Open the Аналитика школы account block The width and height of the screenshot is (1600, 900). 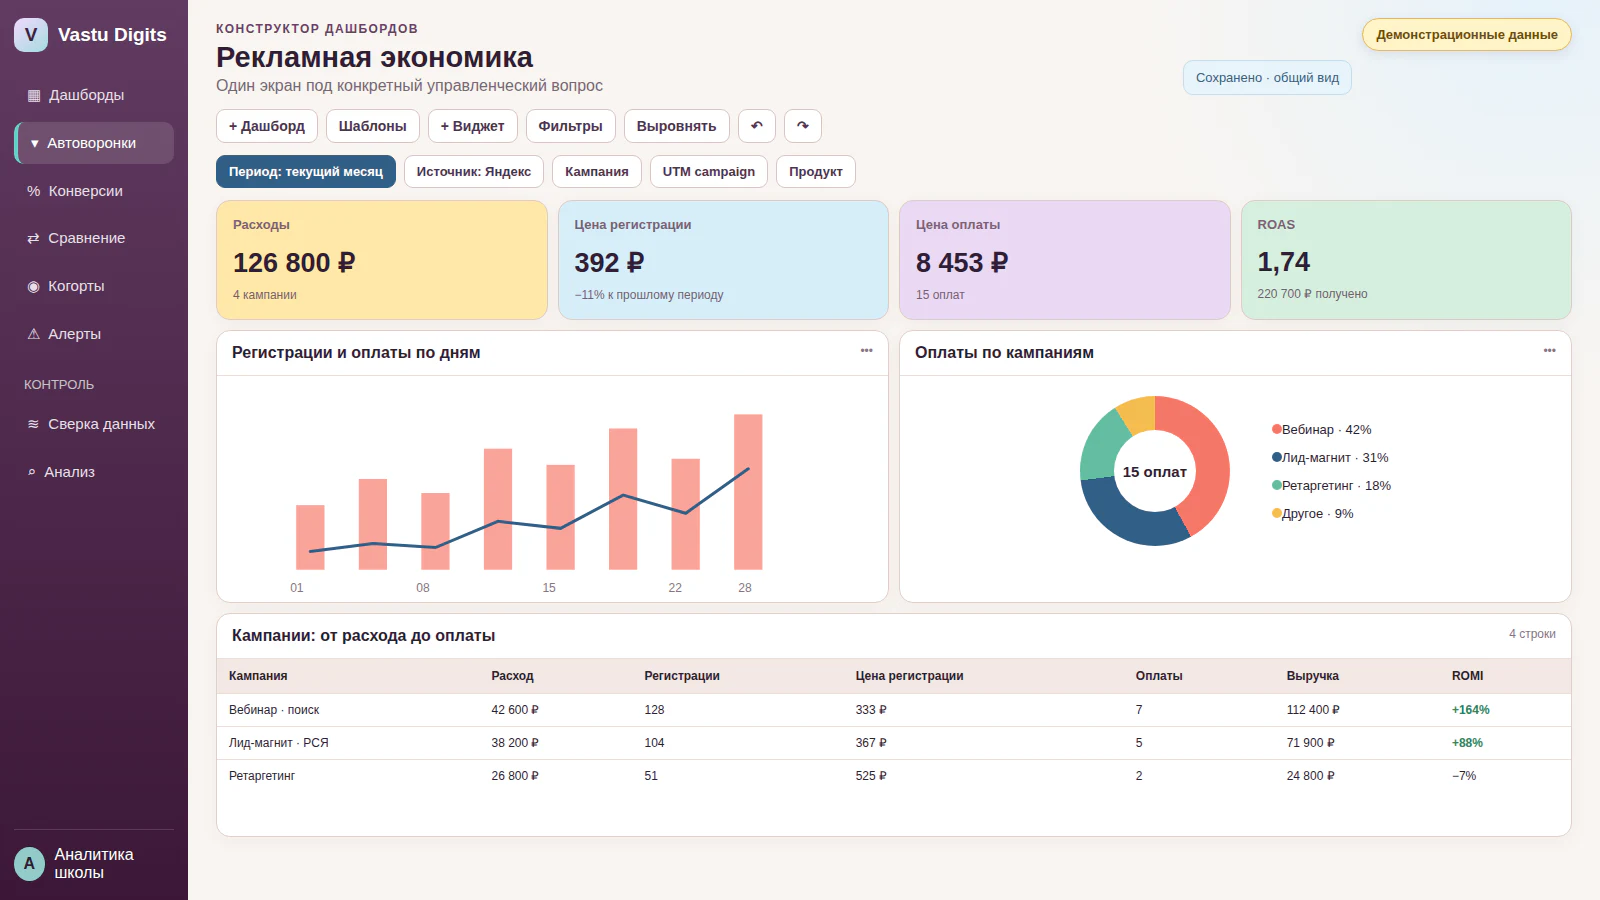94,864
